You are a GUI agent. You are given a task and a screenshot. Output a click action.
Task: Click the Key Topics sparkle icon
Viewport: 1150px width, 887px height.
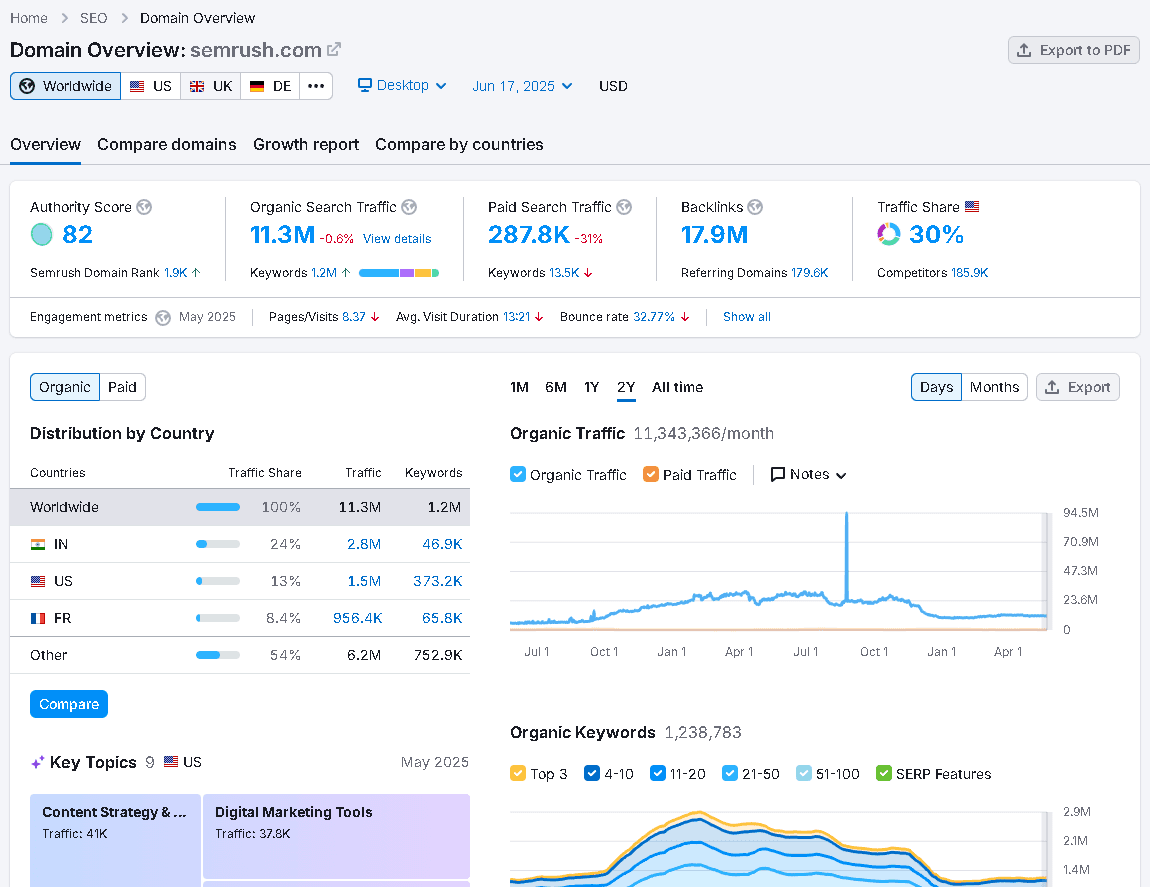pyautogui.click(x=37, y=762)
